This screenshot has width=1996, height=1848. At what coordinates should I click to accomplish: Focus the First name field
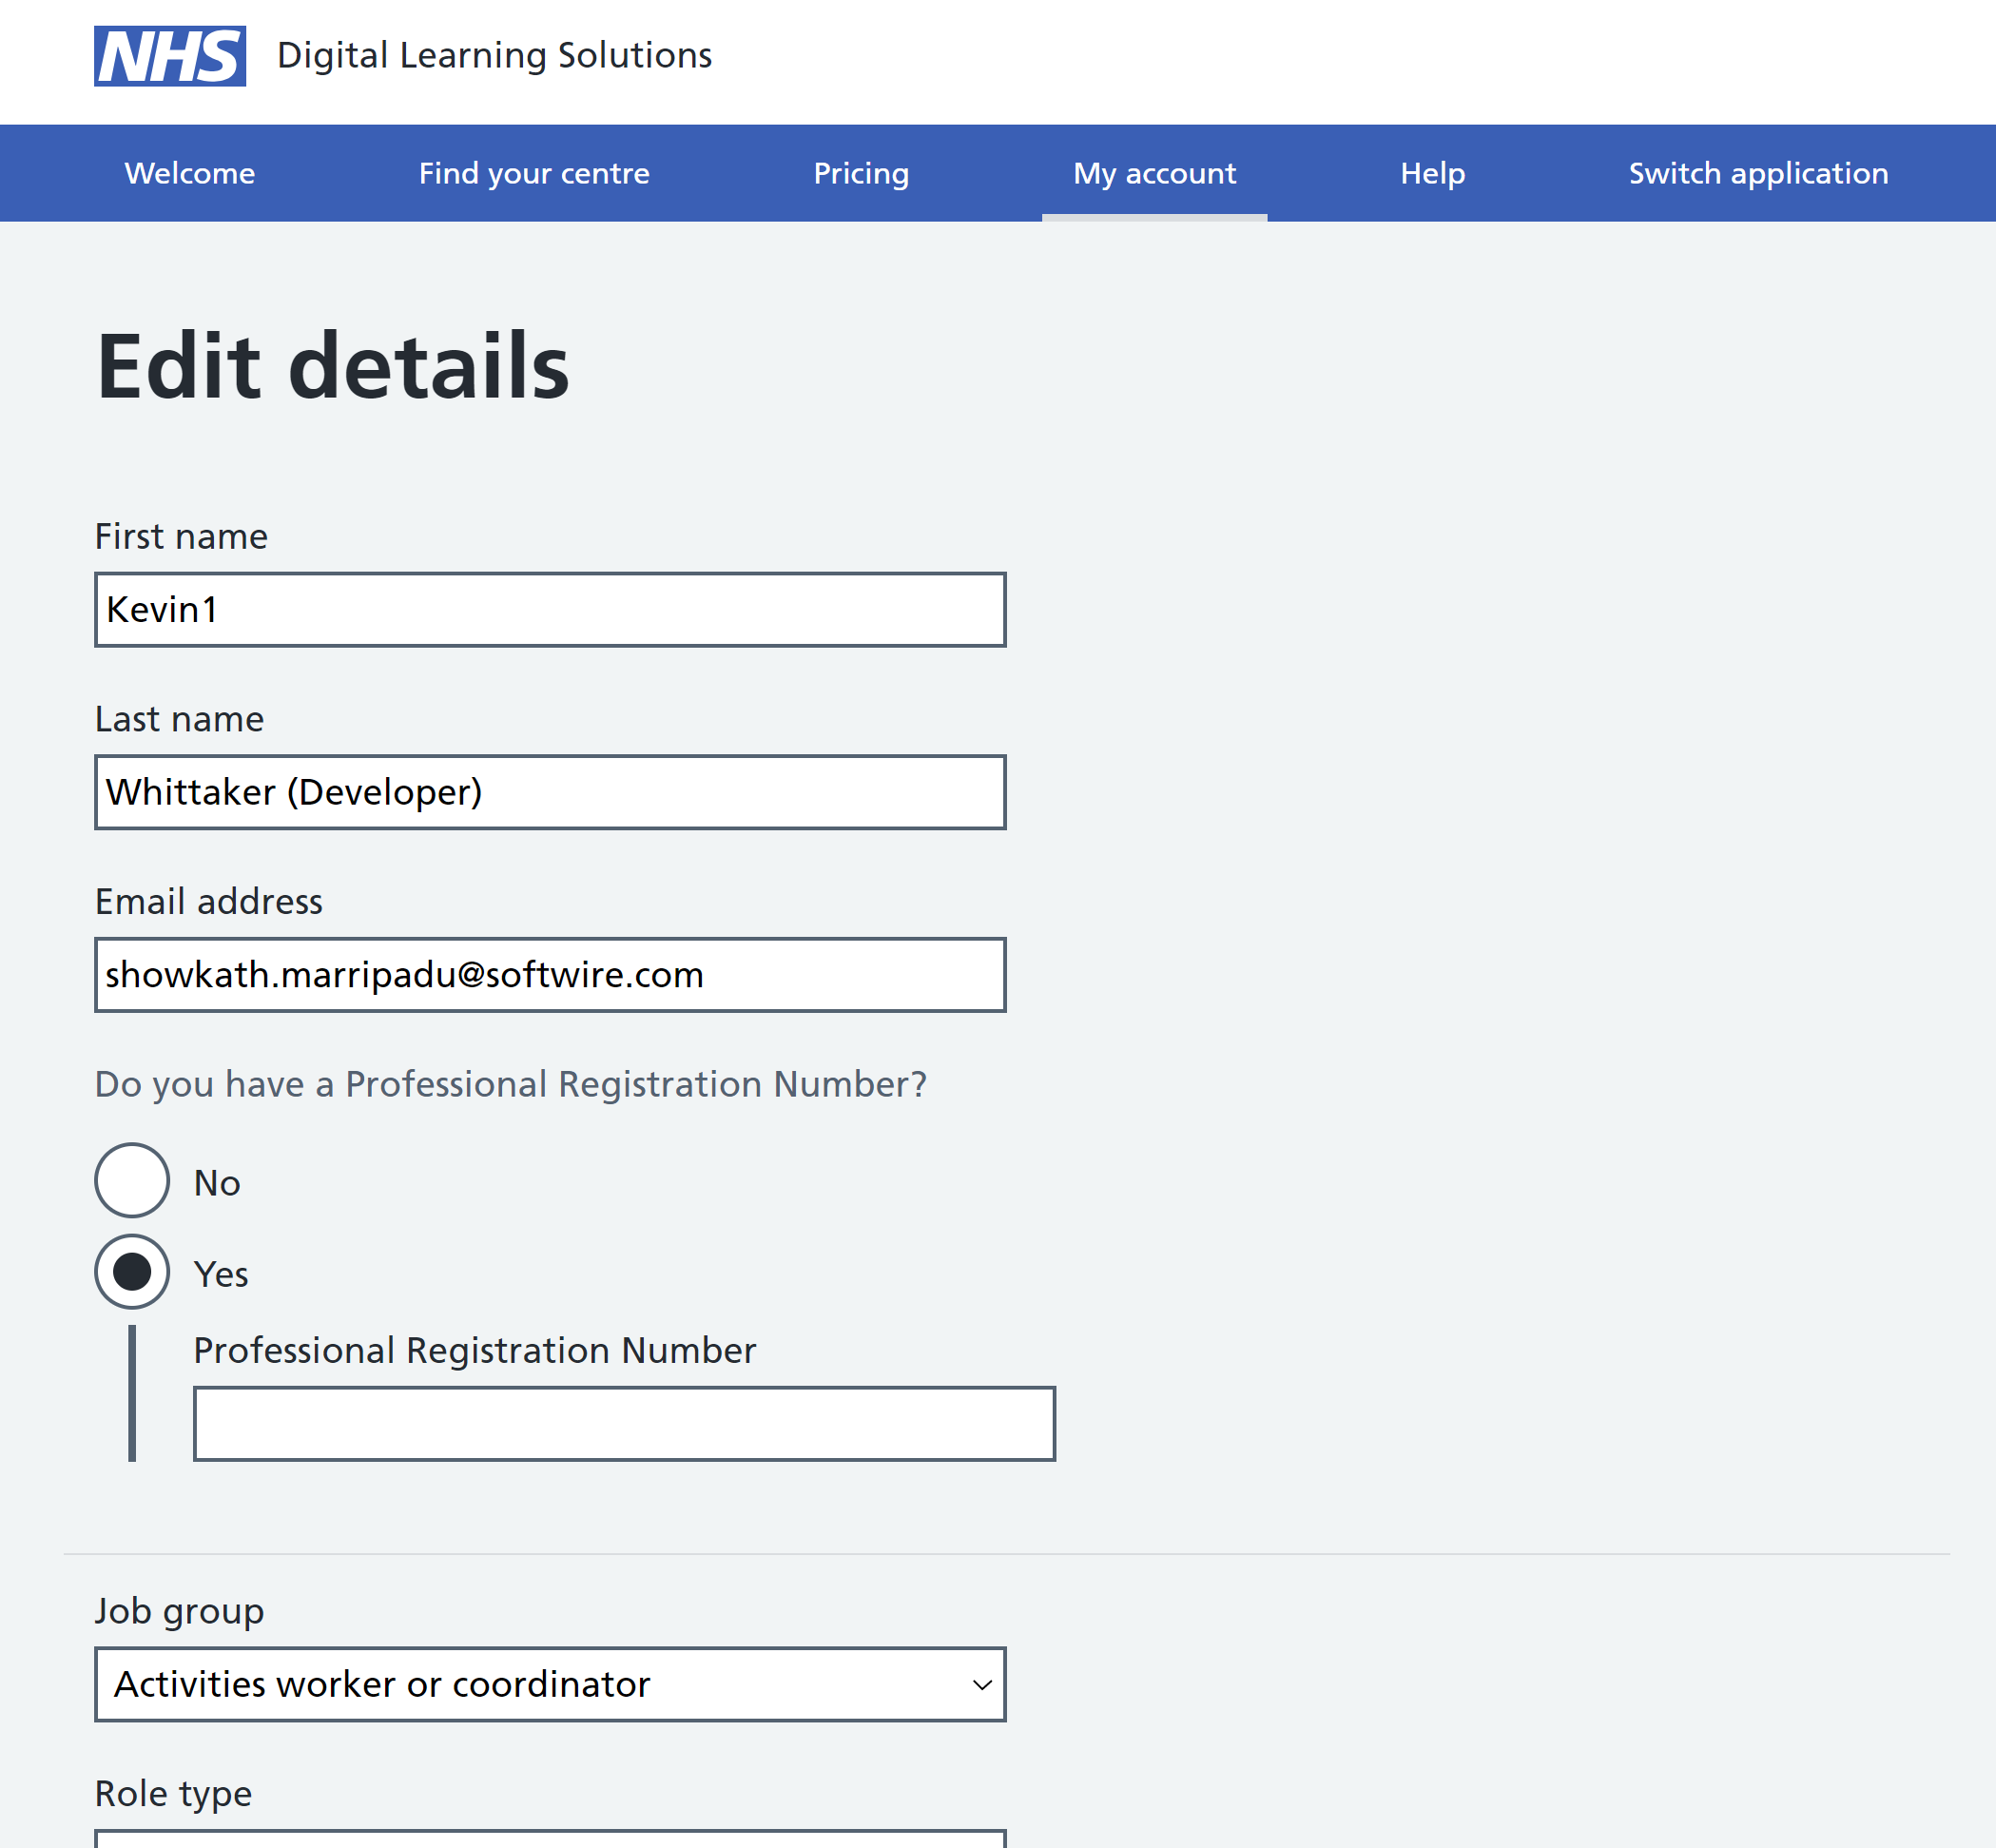pyautogui.click(x=550, y=610)
